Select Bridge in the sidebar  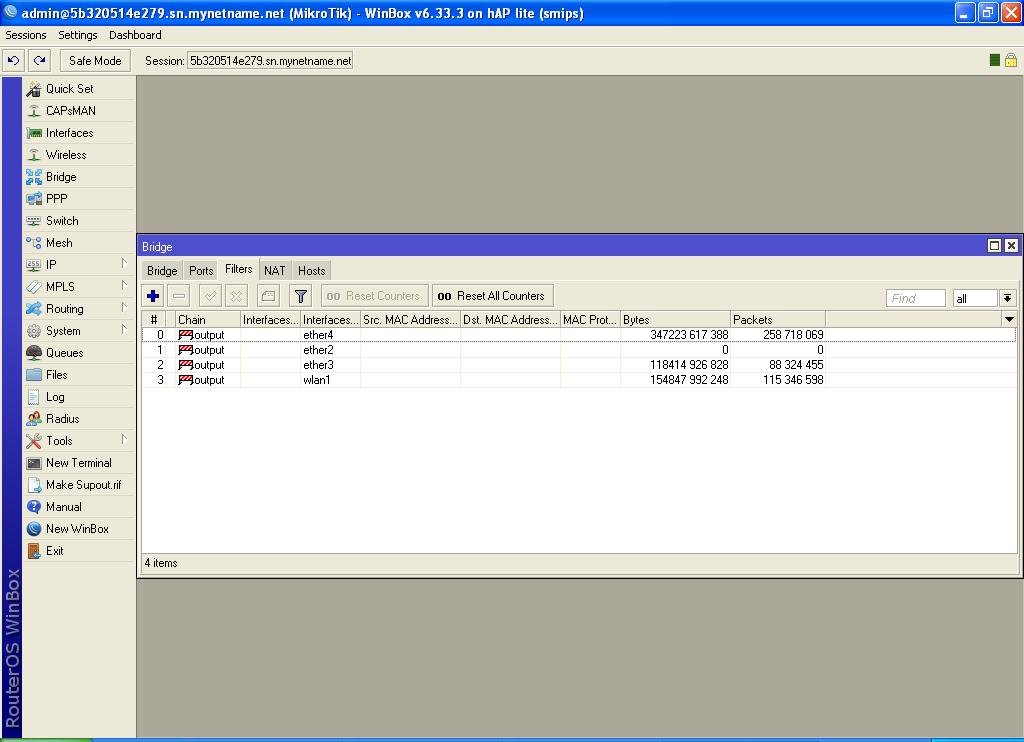point(79,177)
